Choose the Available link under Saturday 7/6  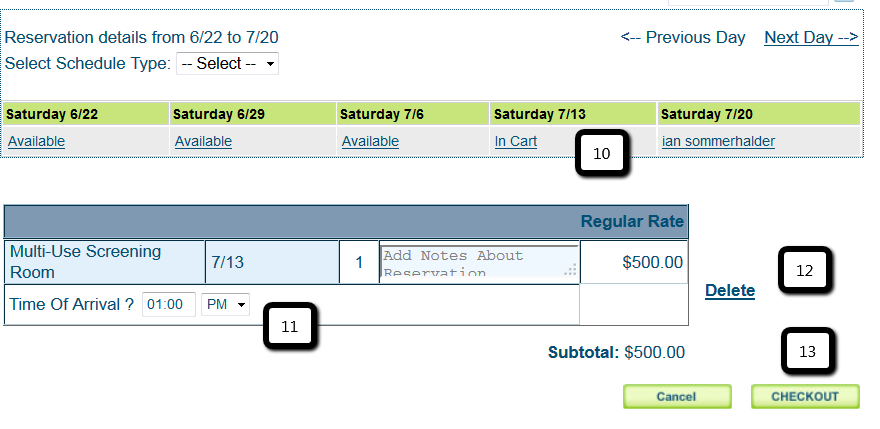370,142
